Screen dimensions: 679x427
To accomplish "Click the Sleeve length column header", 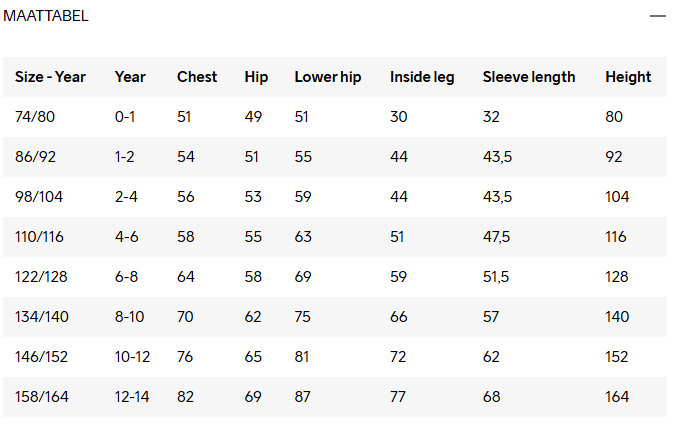I will tap(529, 77).
